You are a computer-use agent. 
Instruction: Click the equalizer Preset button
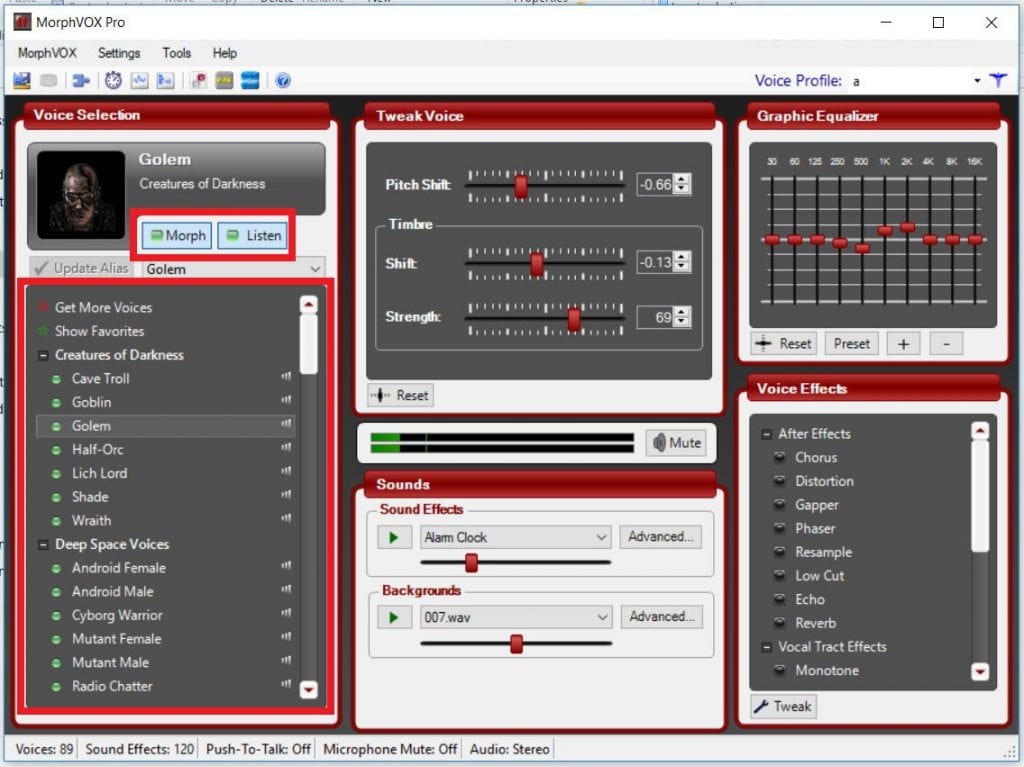pyautogui.click(x=852, y=344)
